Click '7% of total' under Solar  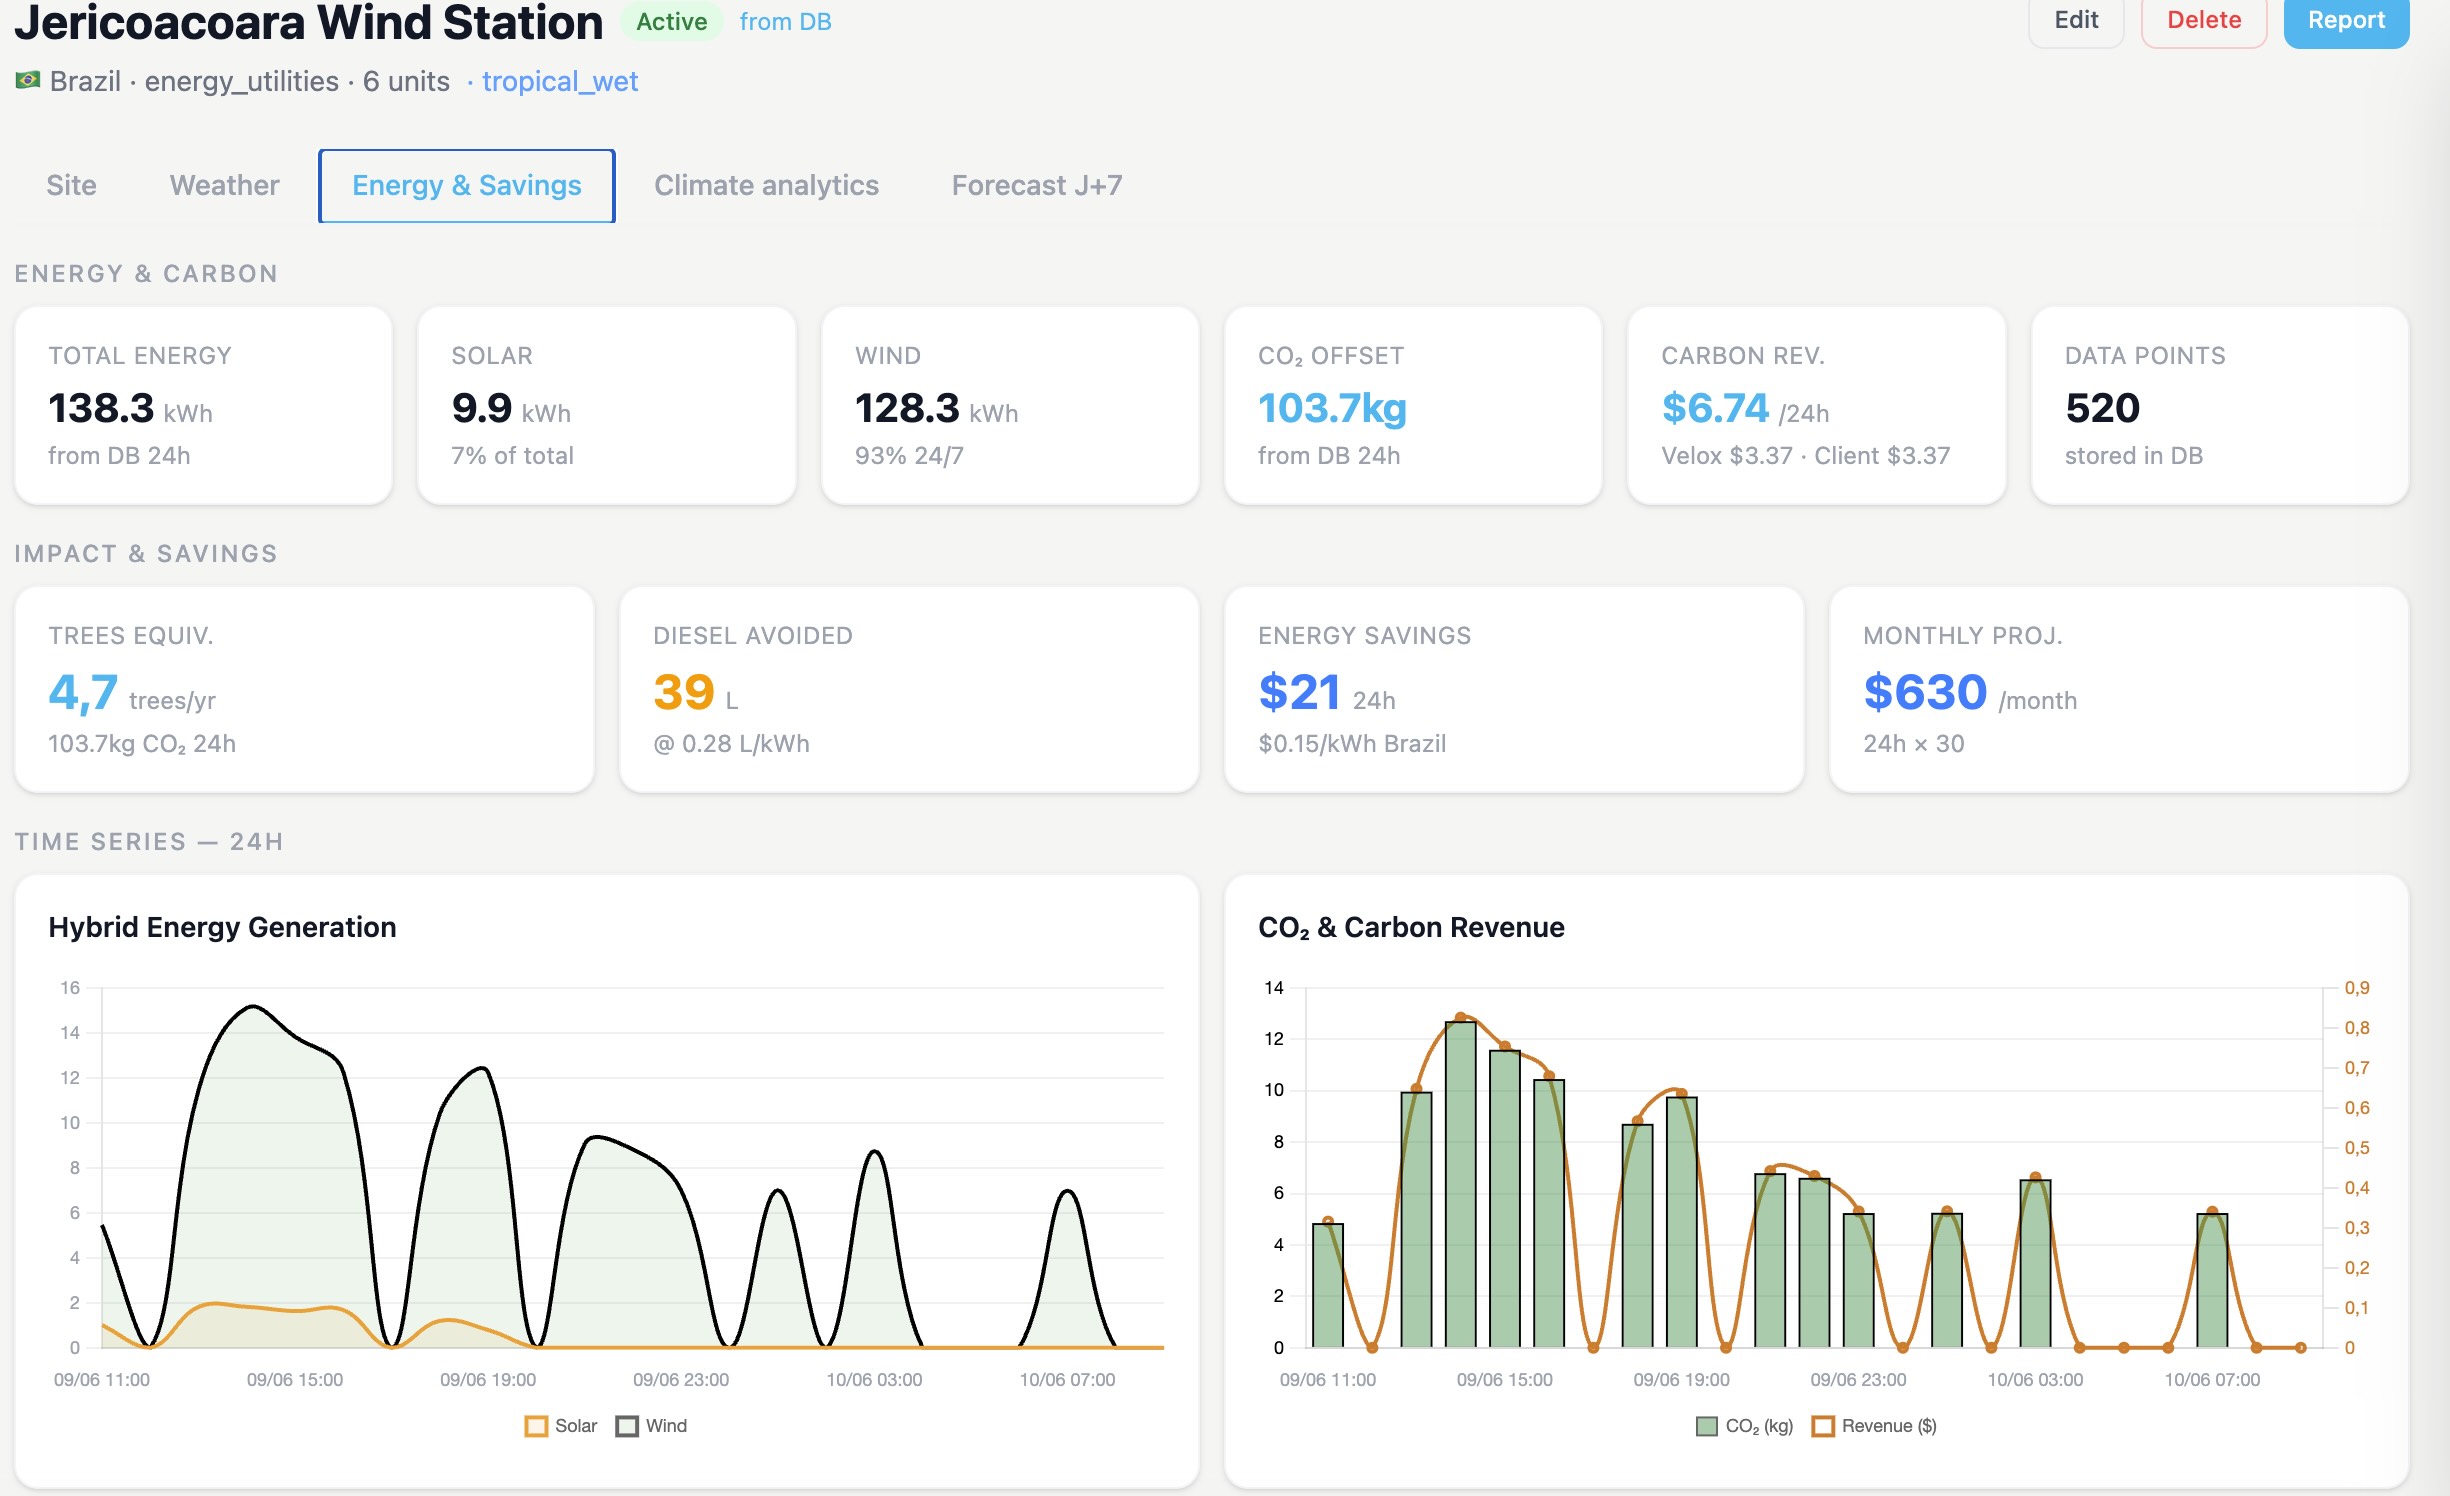(x=512, y=456)
